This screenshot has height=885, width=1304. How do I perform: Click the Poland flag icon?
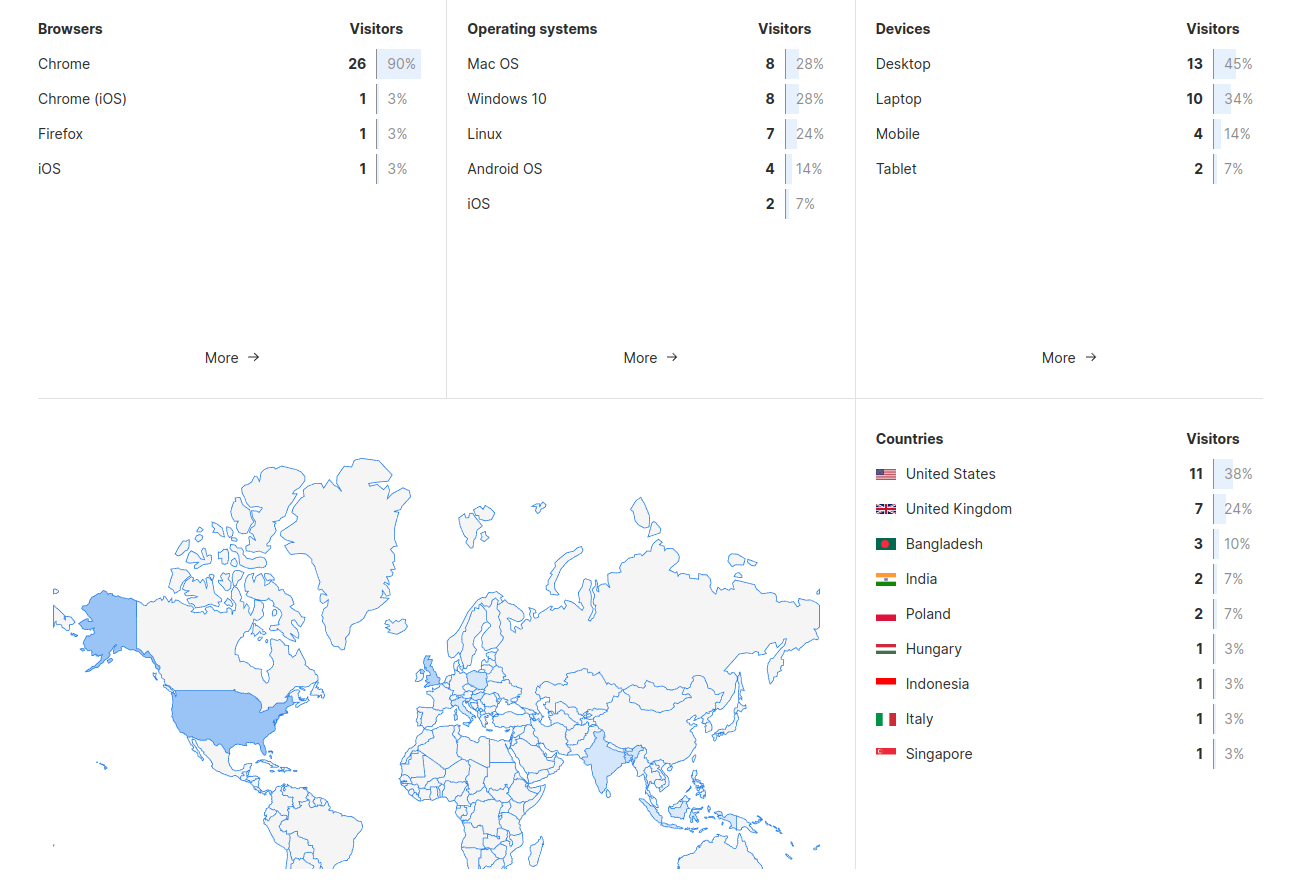[886, 614]
